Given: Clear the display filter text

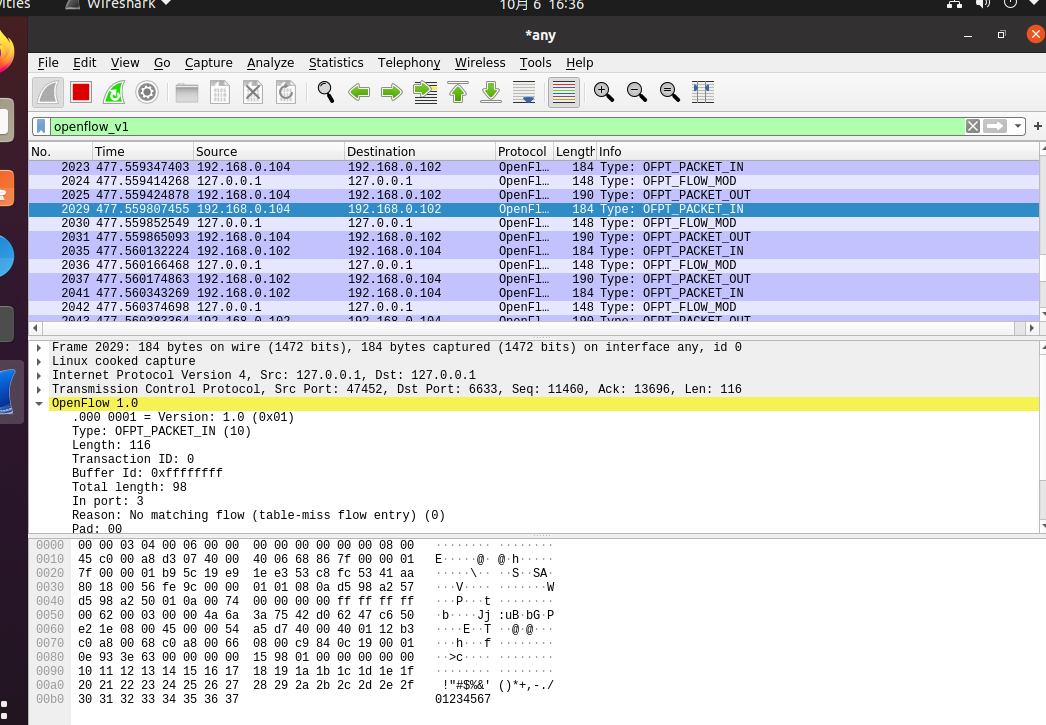Looking at the screenshot, I should [x=973, y=126].
